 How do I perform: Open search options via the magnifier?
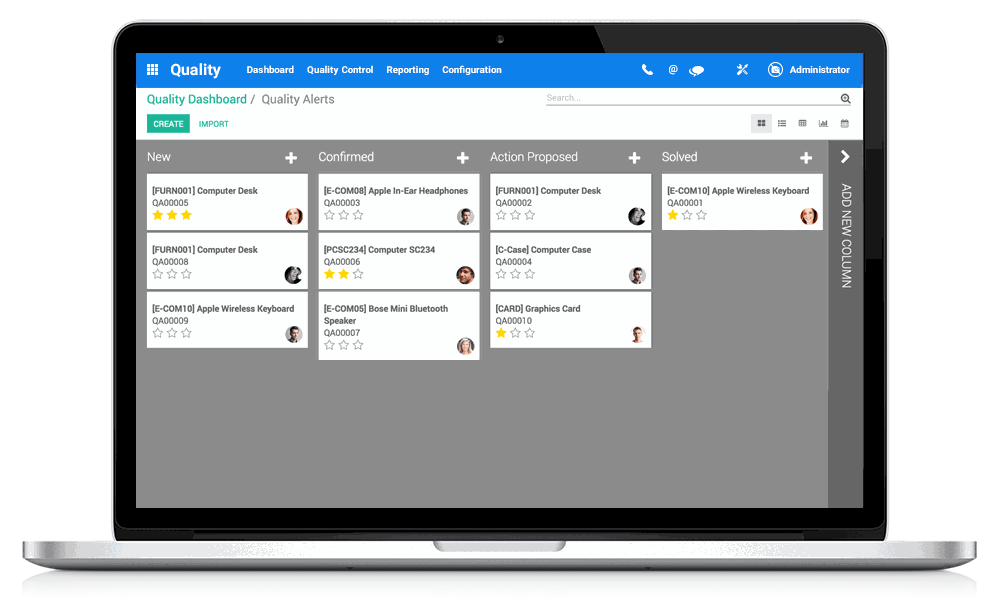tap(845, 99)
